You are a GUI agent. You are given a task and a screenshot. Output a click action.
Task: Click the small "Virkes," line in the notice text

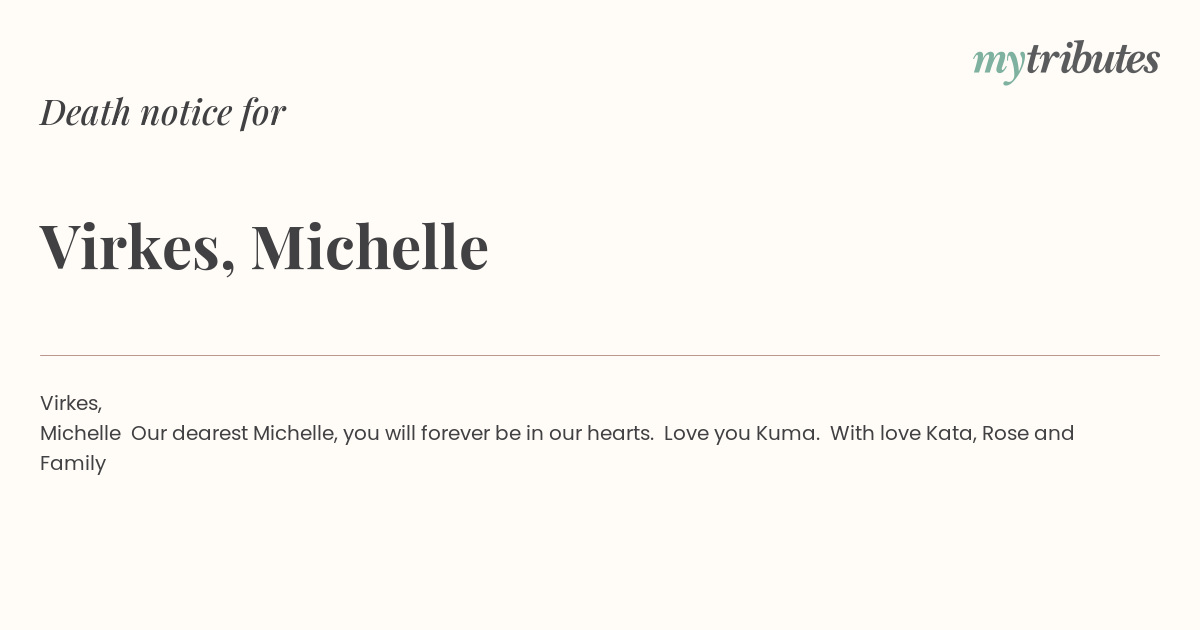(71, 403)
